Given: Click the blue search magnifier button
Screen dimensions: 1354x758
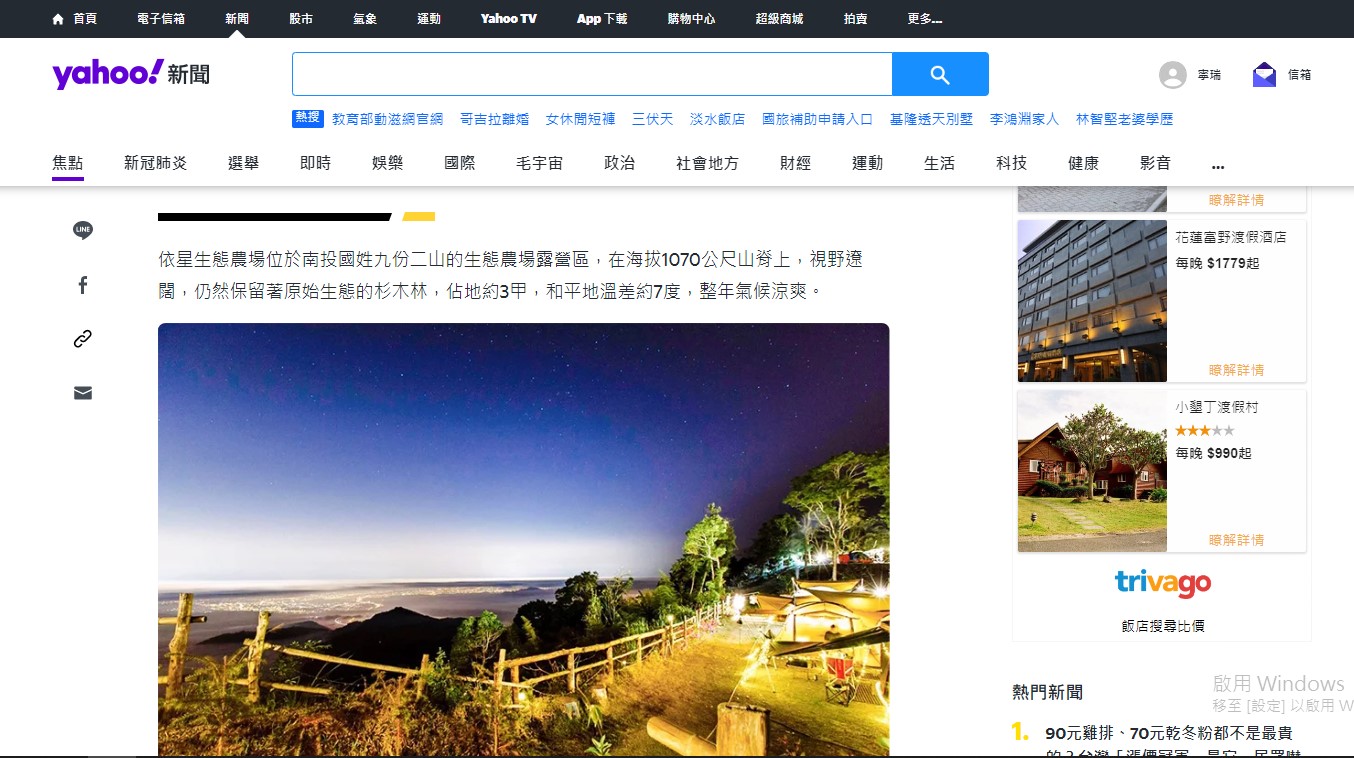Looking at the screenshot, I should [x=940, y=74].
